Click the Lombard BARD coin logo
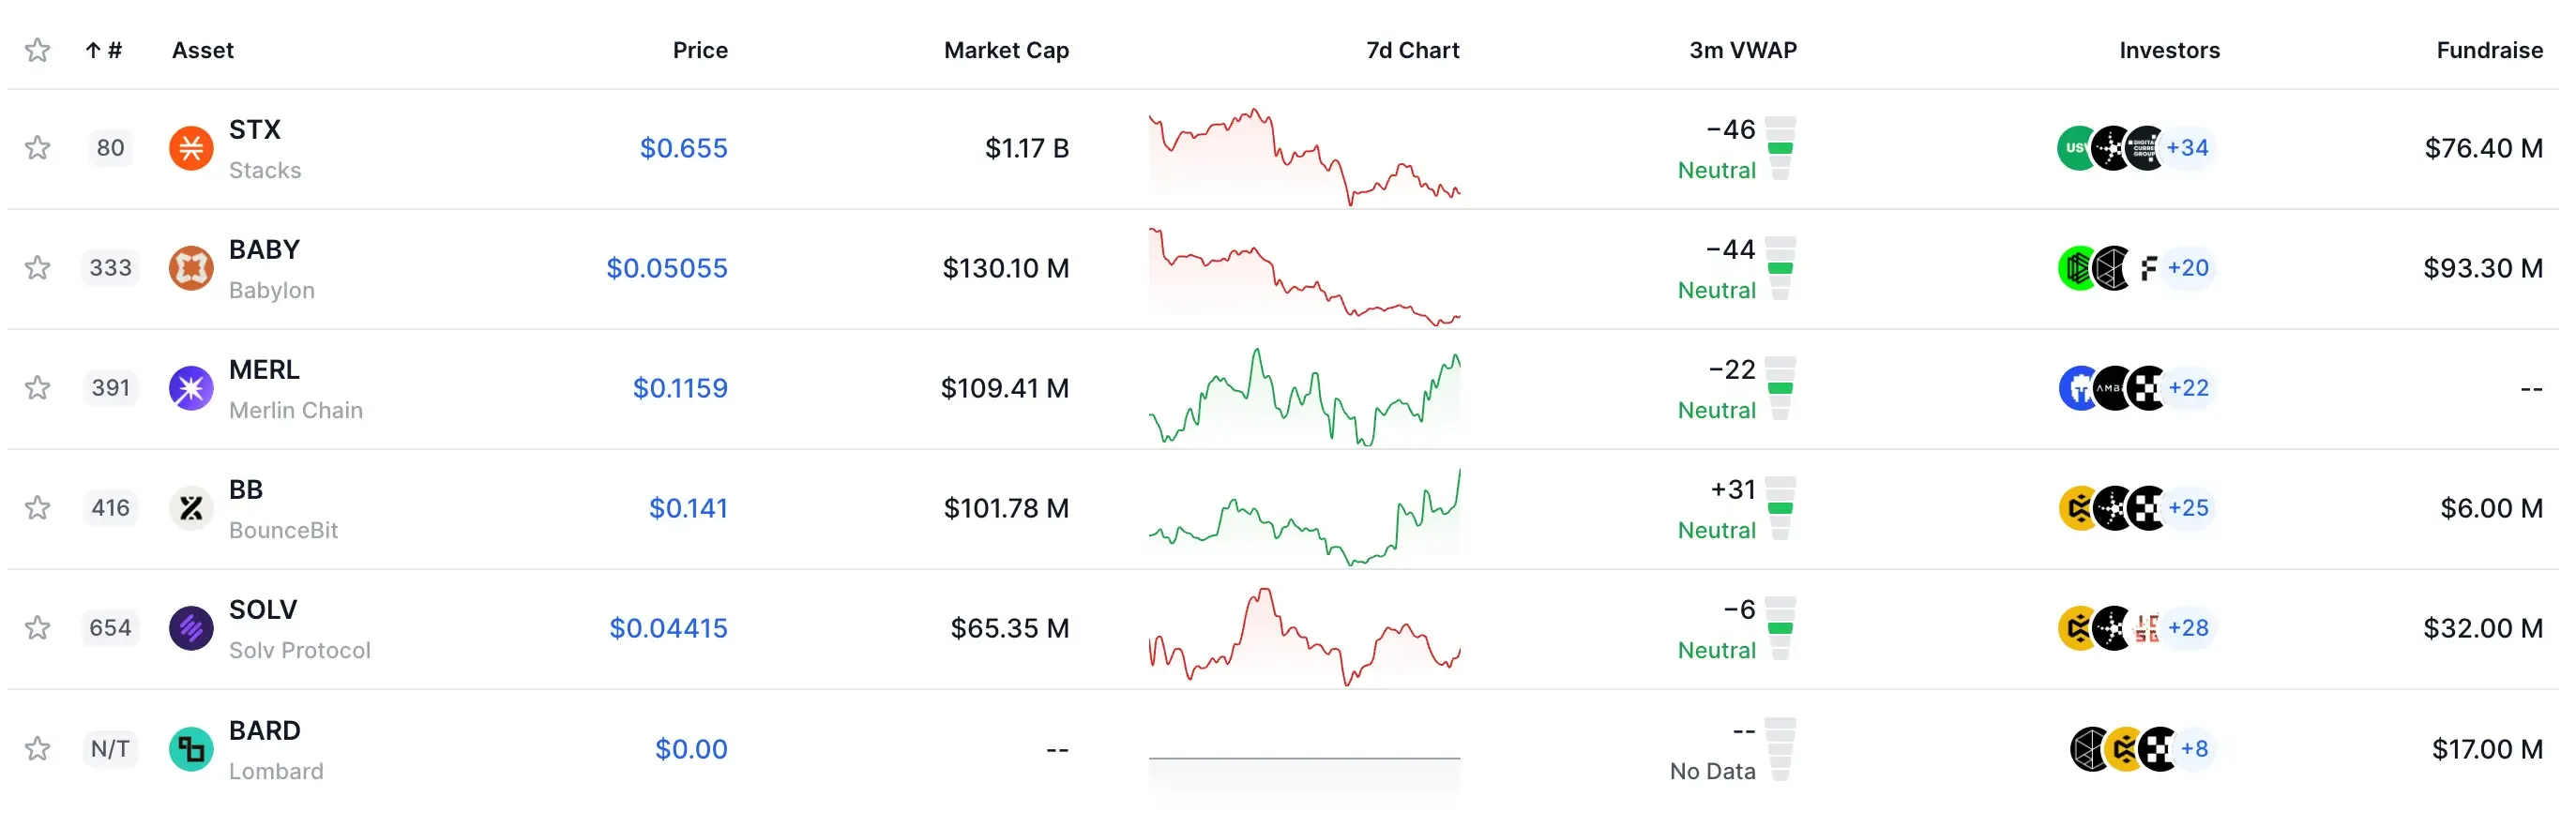 point(191,749)
